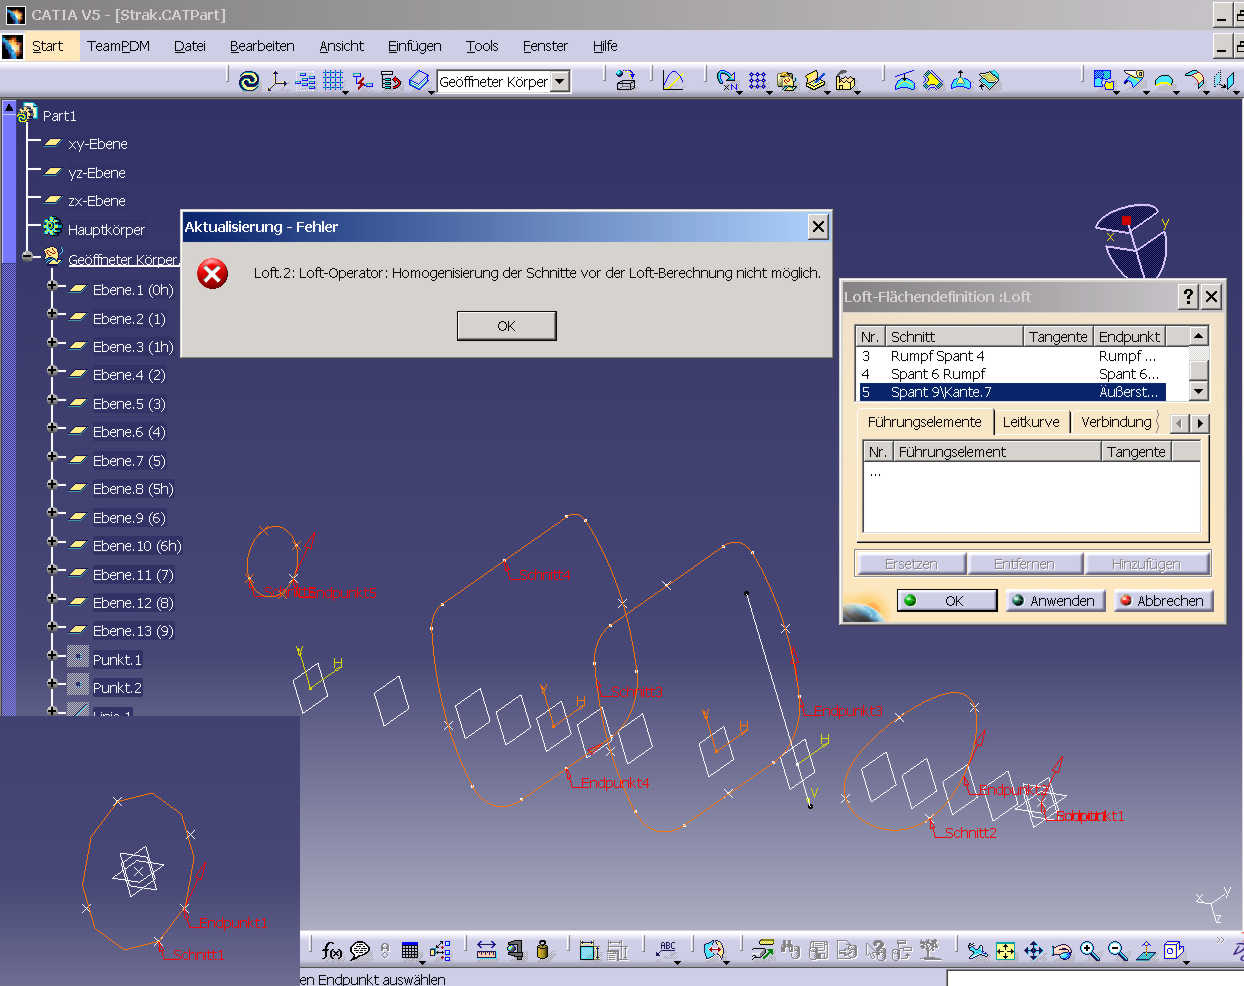Click the red error icon in dialog

coord(212,273)
